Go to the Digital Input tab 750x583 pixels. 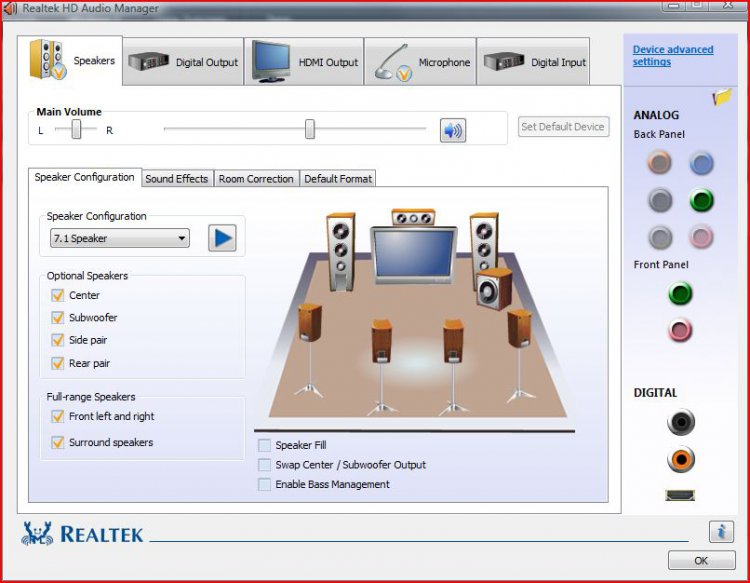(x=533, y=62)
